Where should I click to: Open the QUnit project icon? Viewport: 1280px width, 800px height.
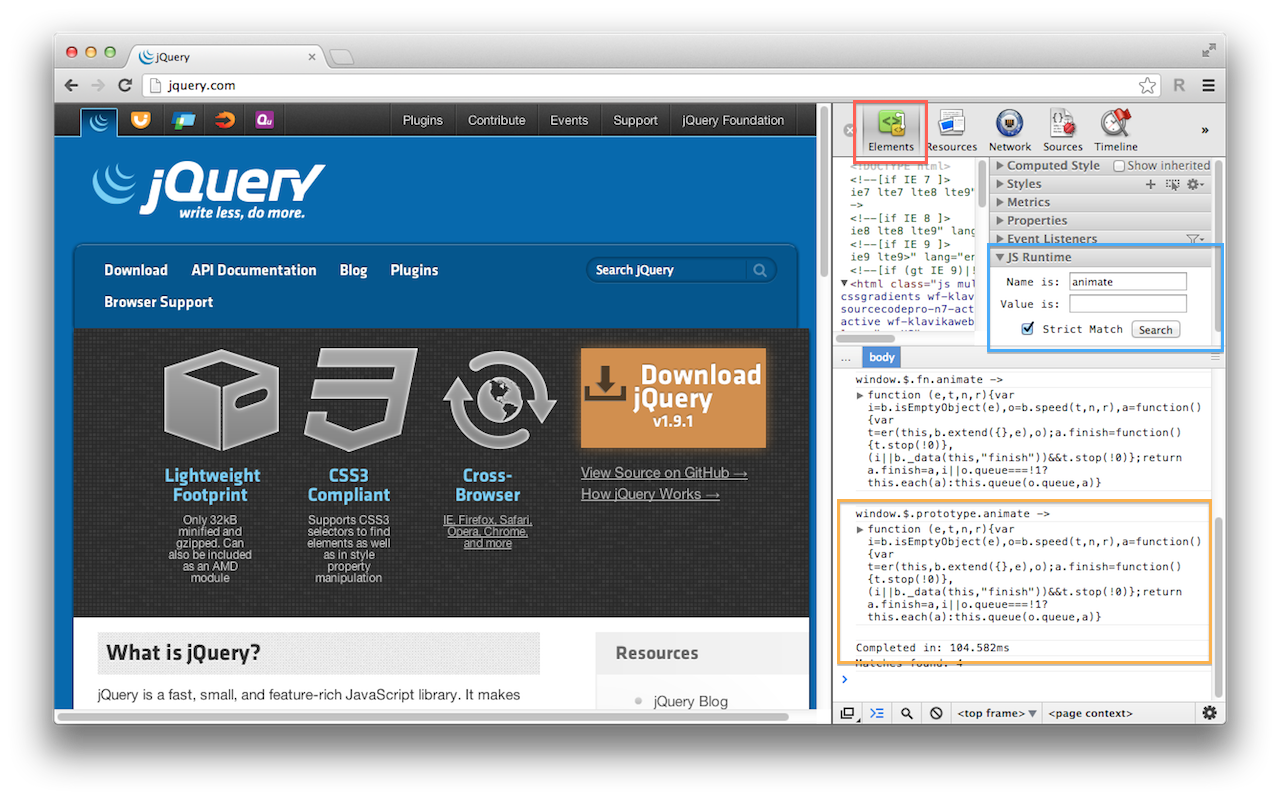265,120
